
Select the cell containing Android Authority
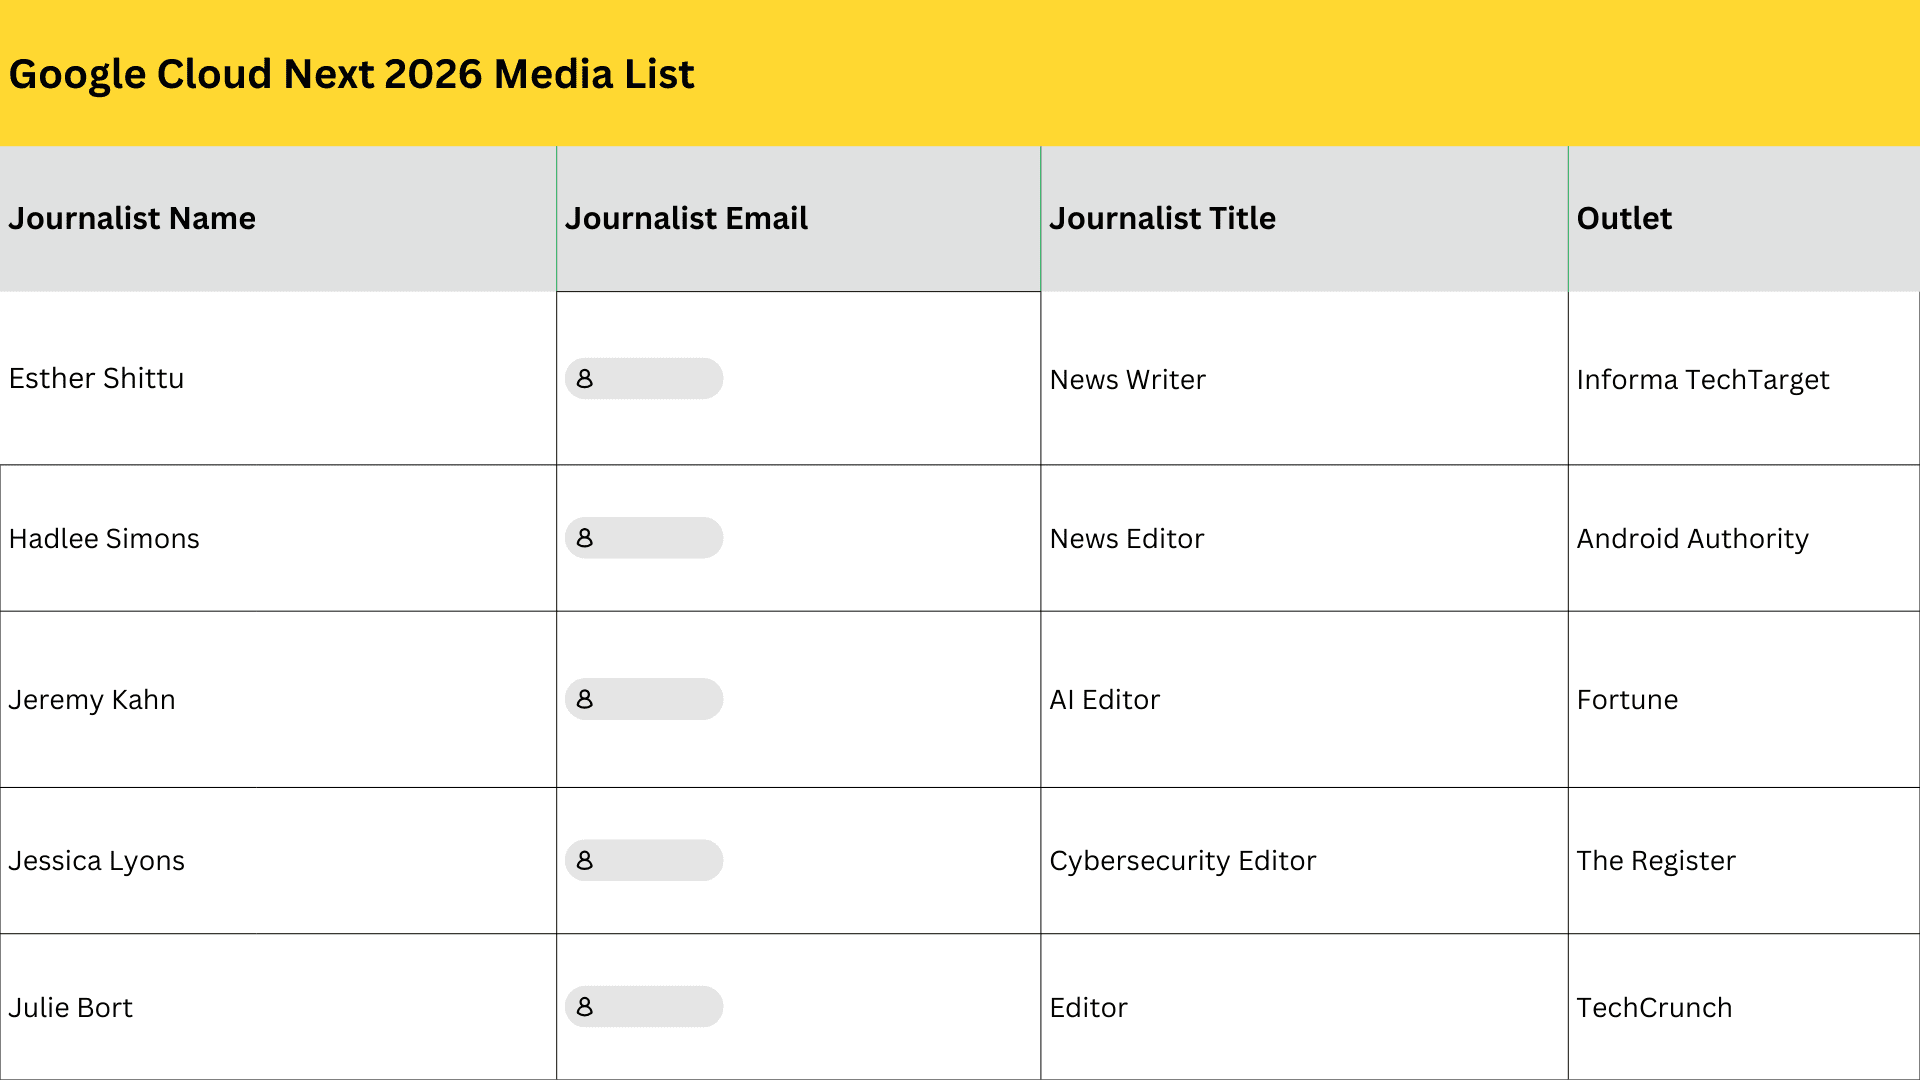coord(1693,538)
